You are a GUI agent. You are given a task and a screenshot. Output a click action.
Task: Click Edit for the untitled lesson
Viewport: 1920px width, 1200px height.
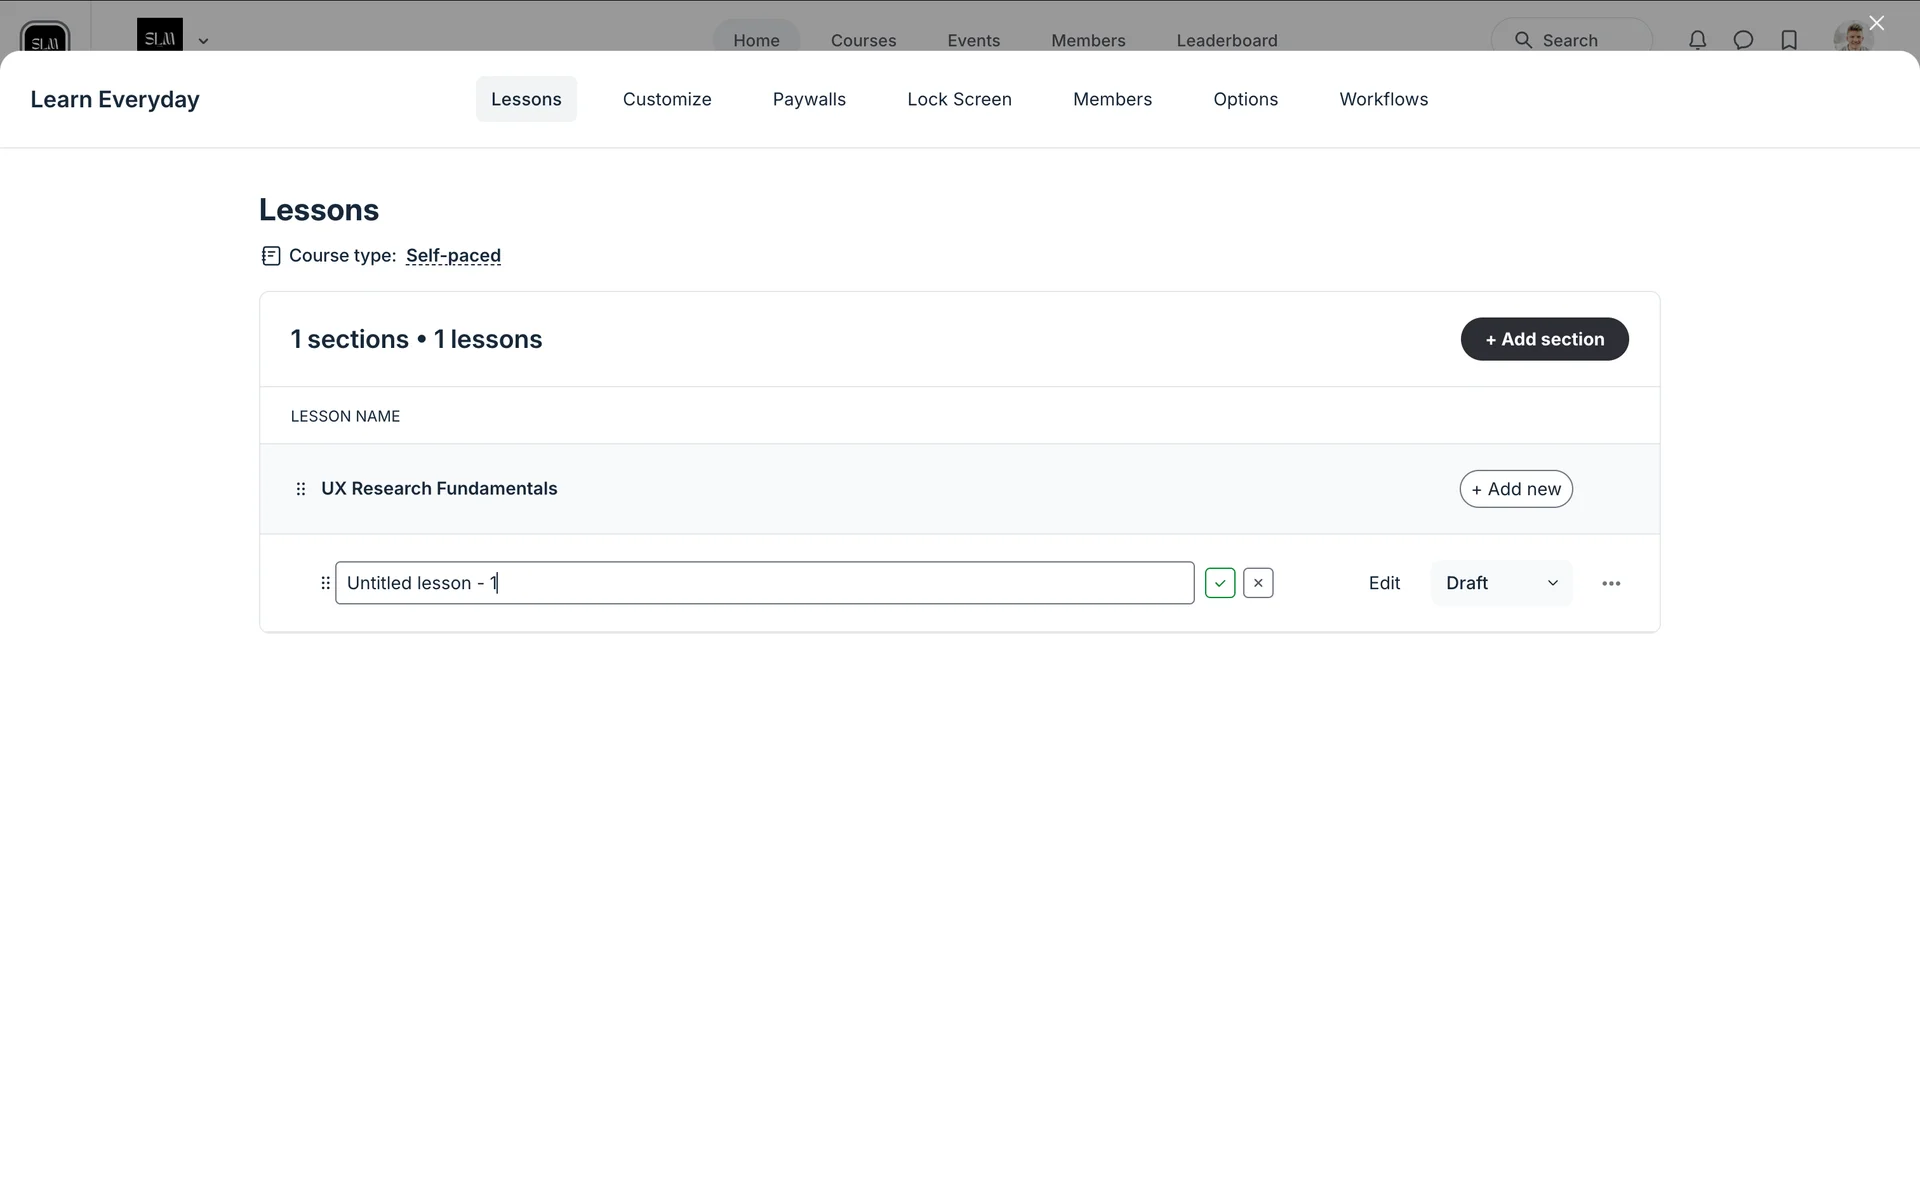[x=1384, y=583]
